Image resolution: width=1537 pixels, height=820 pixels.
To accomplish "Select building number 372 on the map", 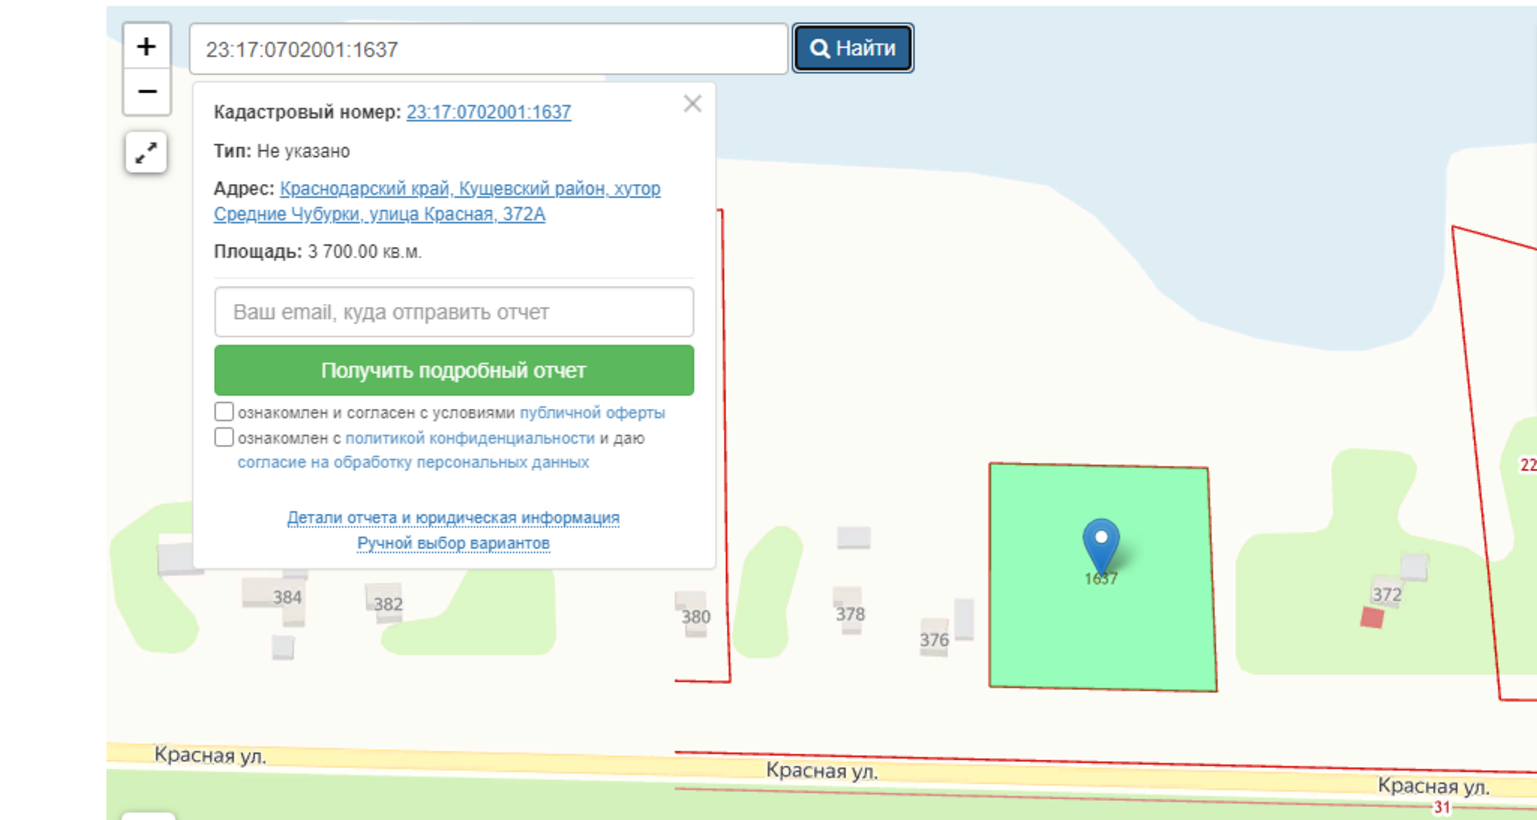I will pos(1387,595).
